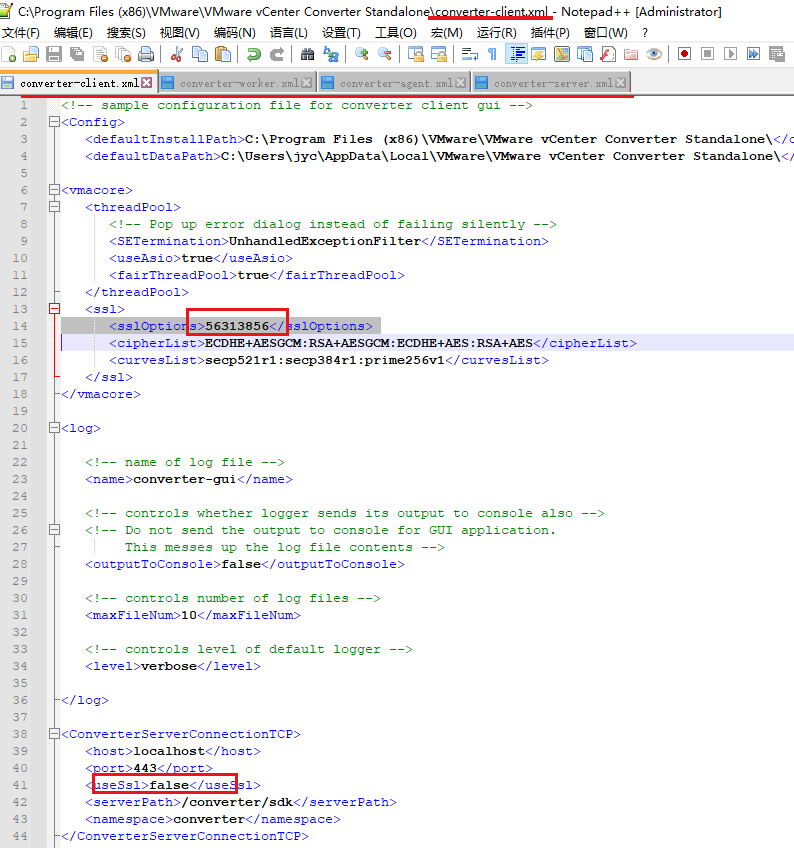Viewport: 794px width, 848px height.
Task: Undo last edit with green arrow
Action: (x=253, y=54)
